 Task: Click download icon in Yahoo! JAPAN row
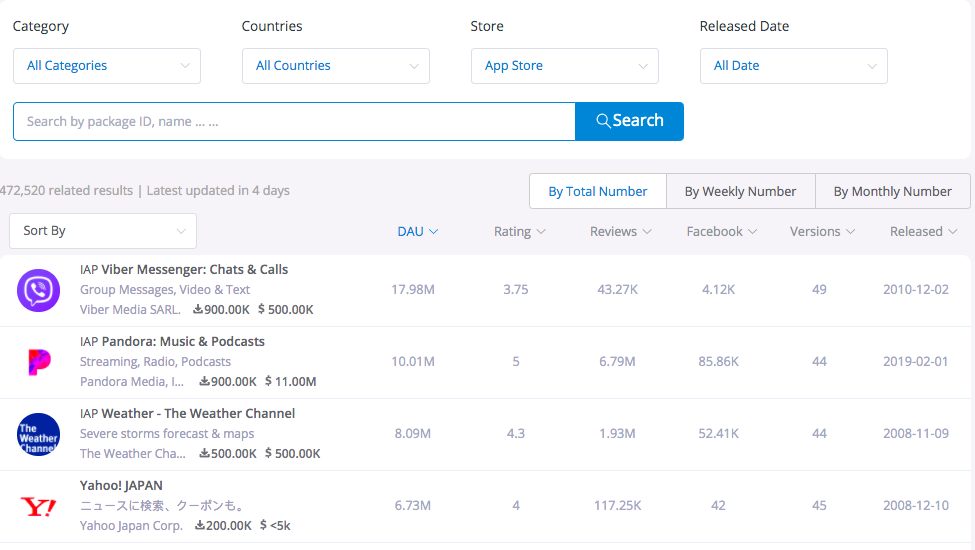[x=200, y=525]
